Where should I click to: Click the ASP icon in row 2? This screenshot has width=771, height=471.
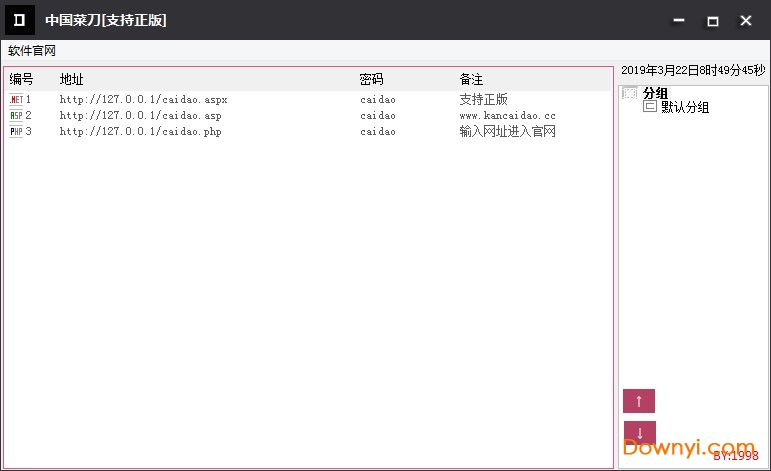(16, 116)
